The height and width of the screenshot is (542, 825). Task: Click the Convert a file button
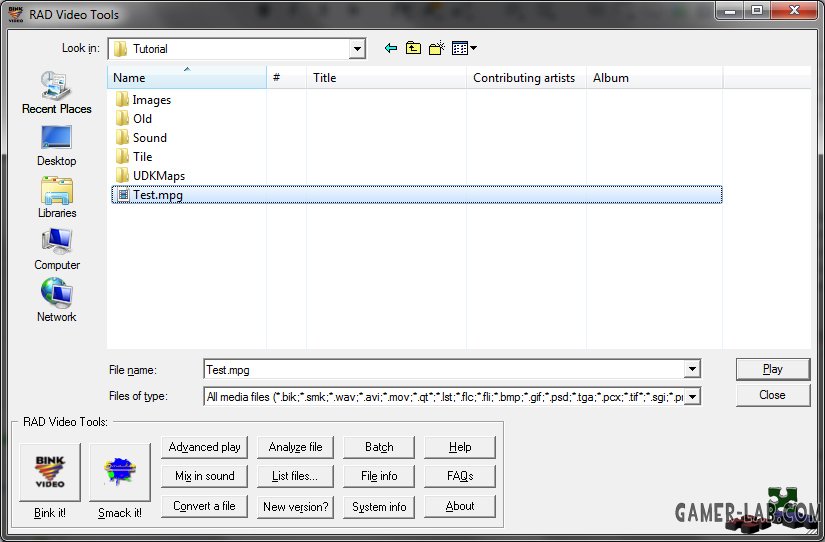point(204,506)
